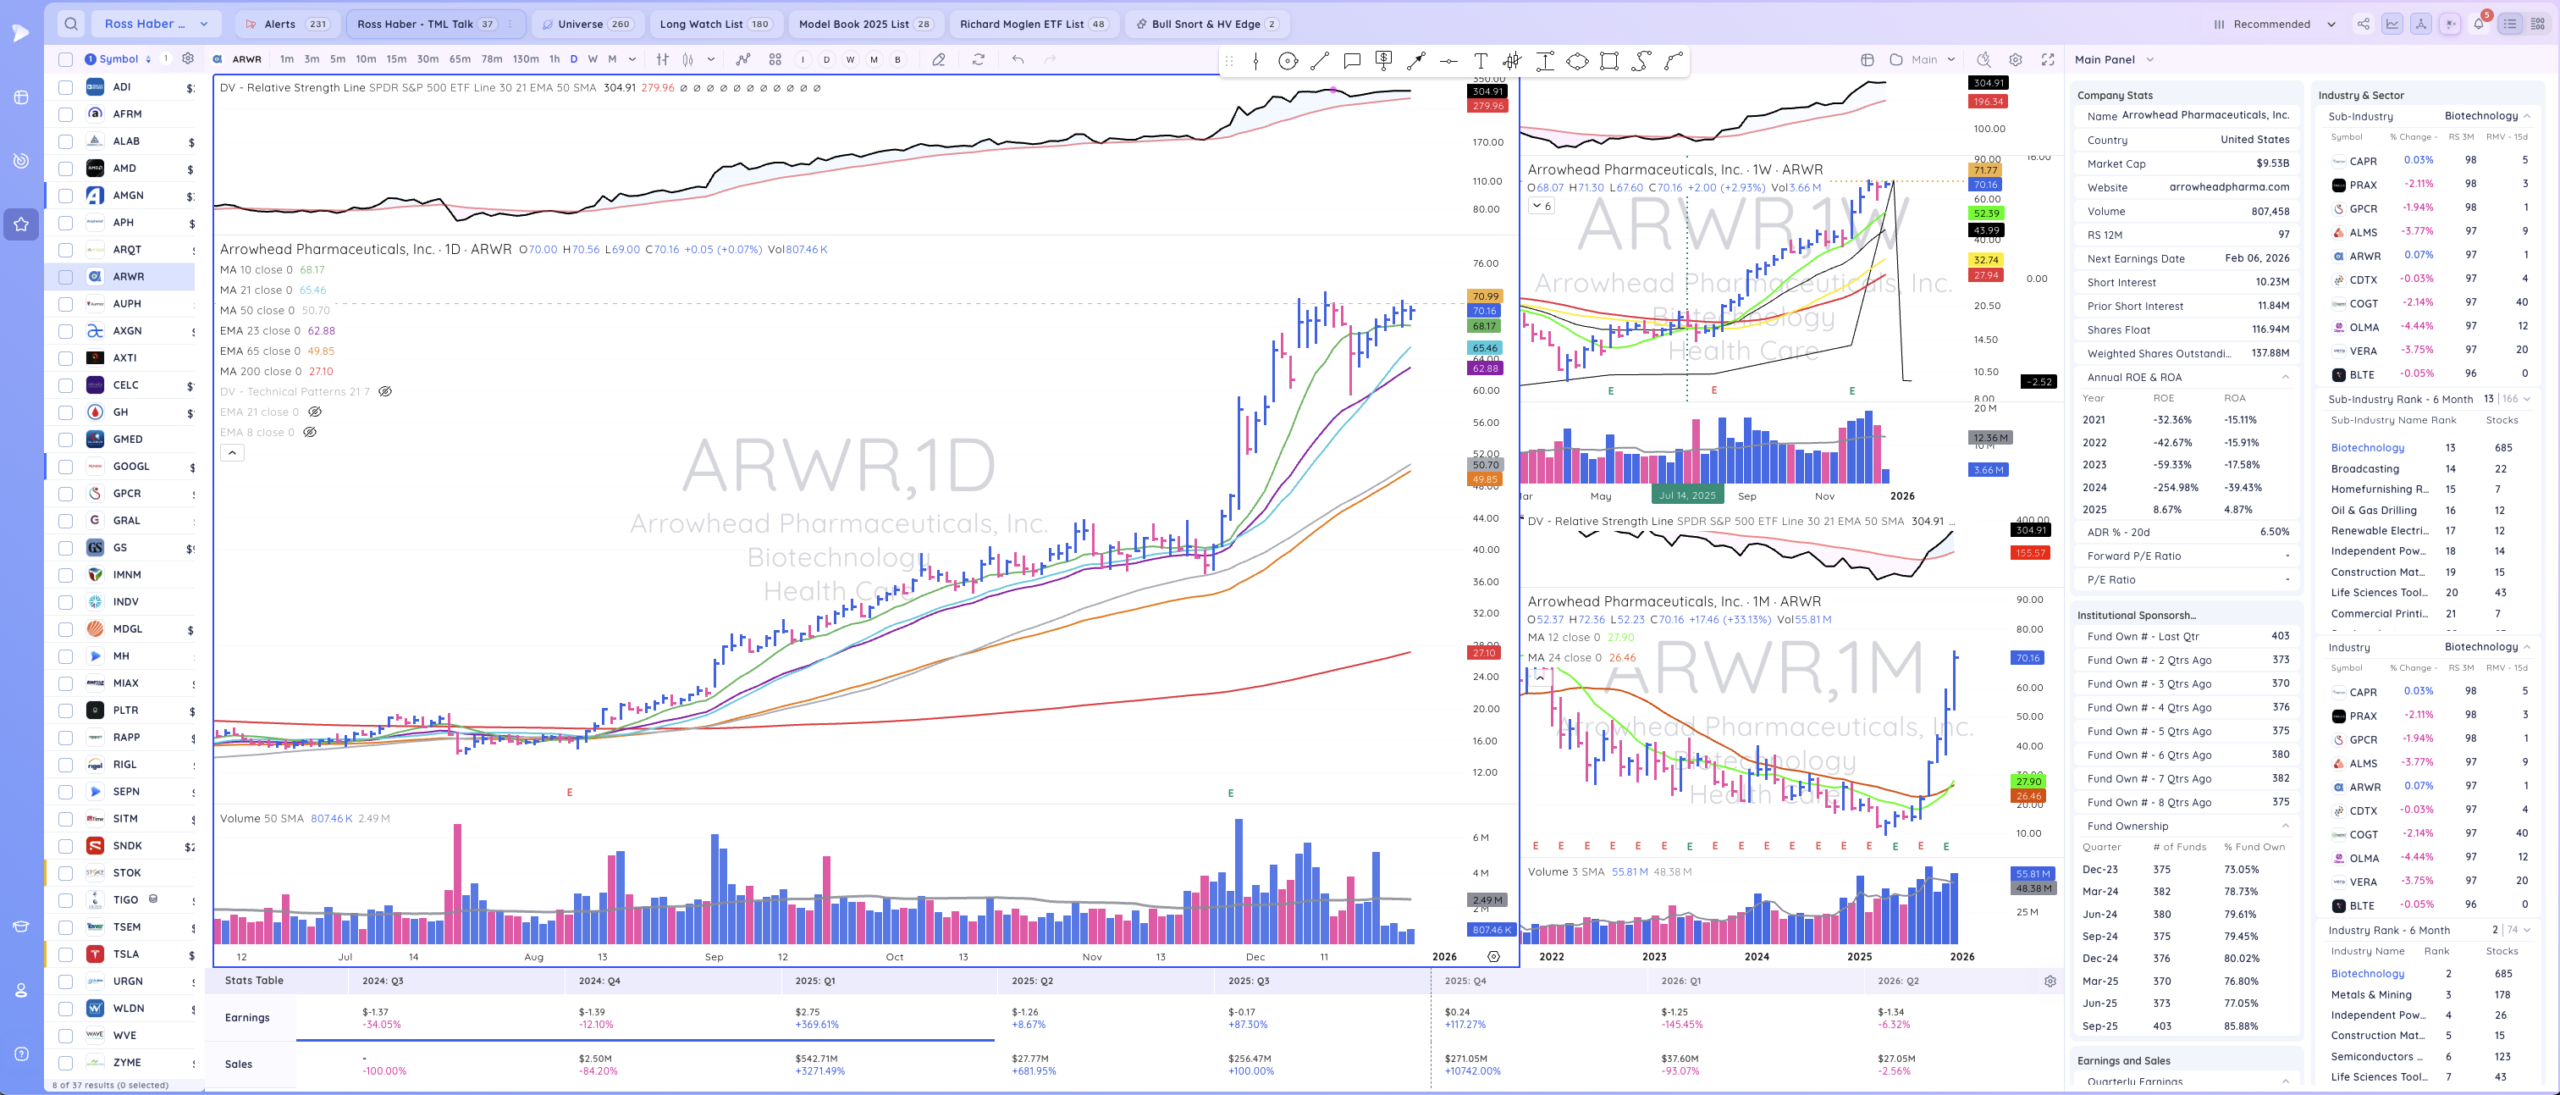
Task: Select GOOGL in the watchlist
Action: tap(131, 466)
